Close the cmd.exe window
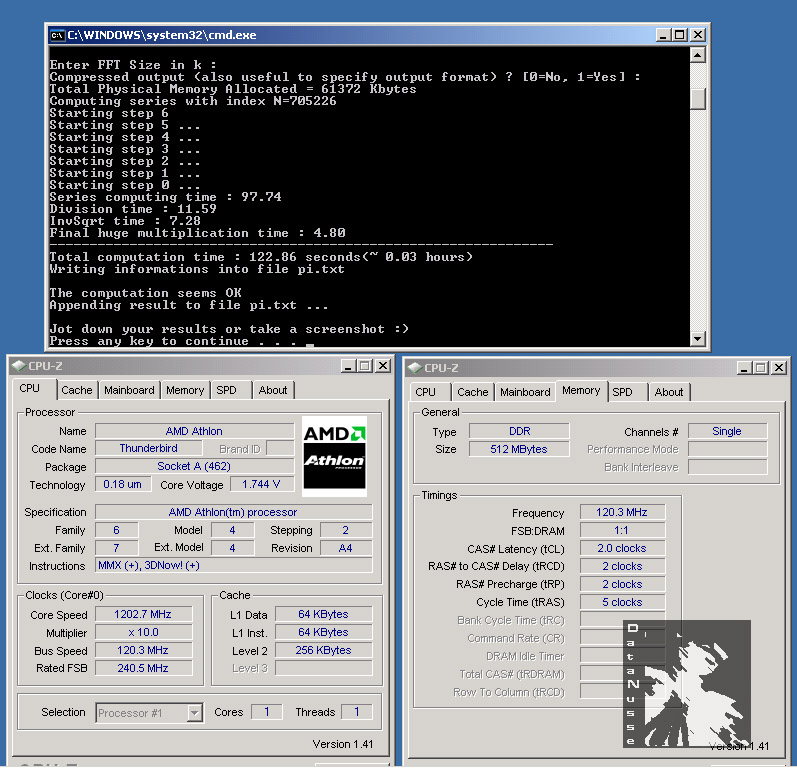 coord(698,35)
